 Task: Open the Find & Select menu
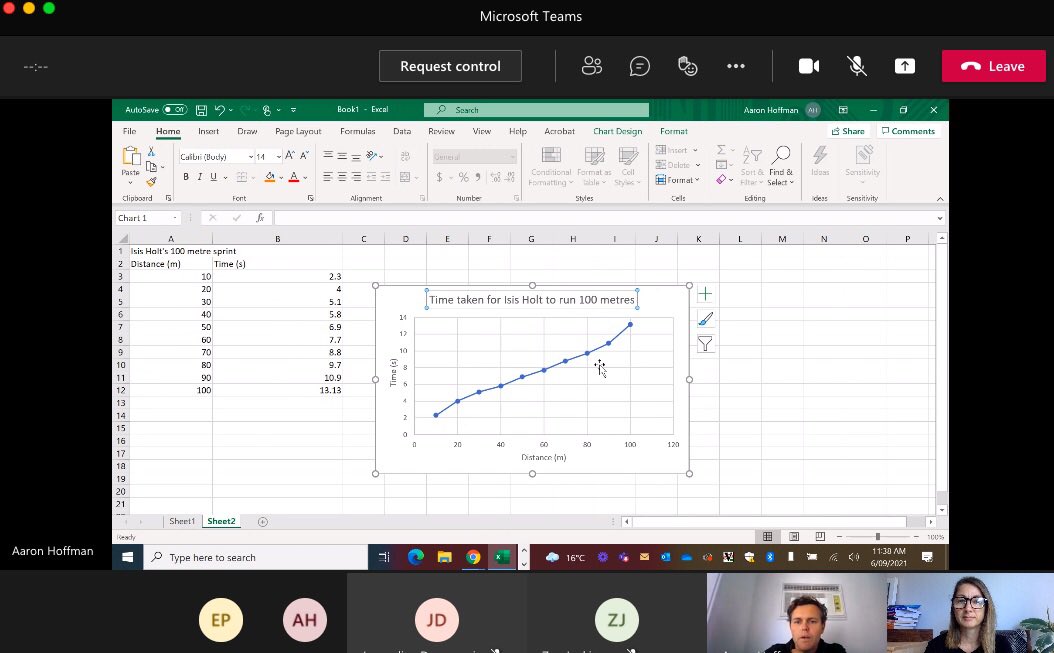pyautogui.click(x=780, y=165)
